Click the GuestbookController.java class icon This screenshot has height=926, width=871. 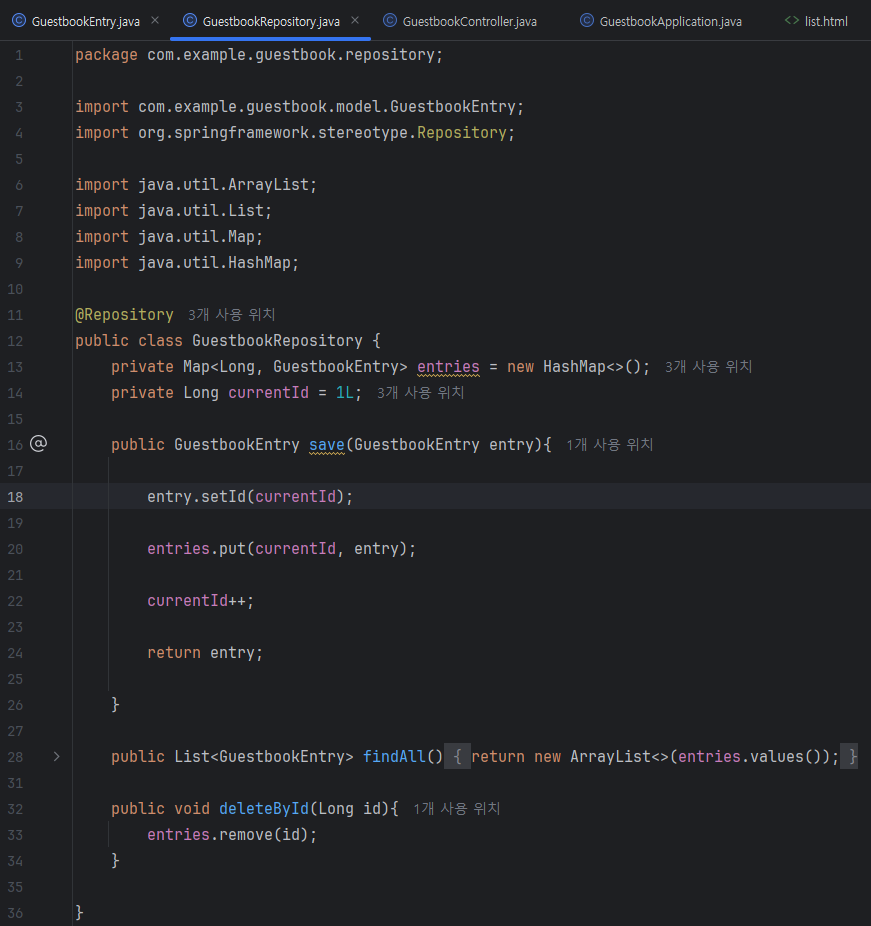(390, 21)
